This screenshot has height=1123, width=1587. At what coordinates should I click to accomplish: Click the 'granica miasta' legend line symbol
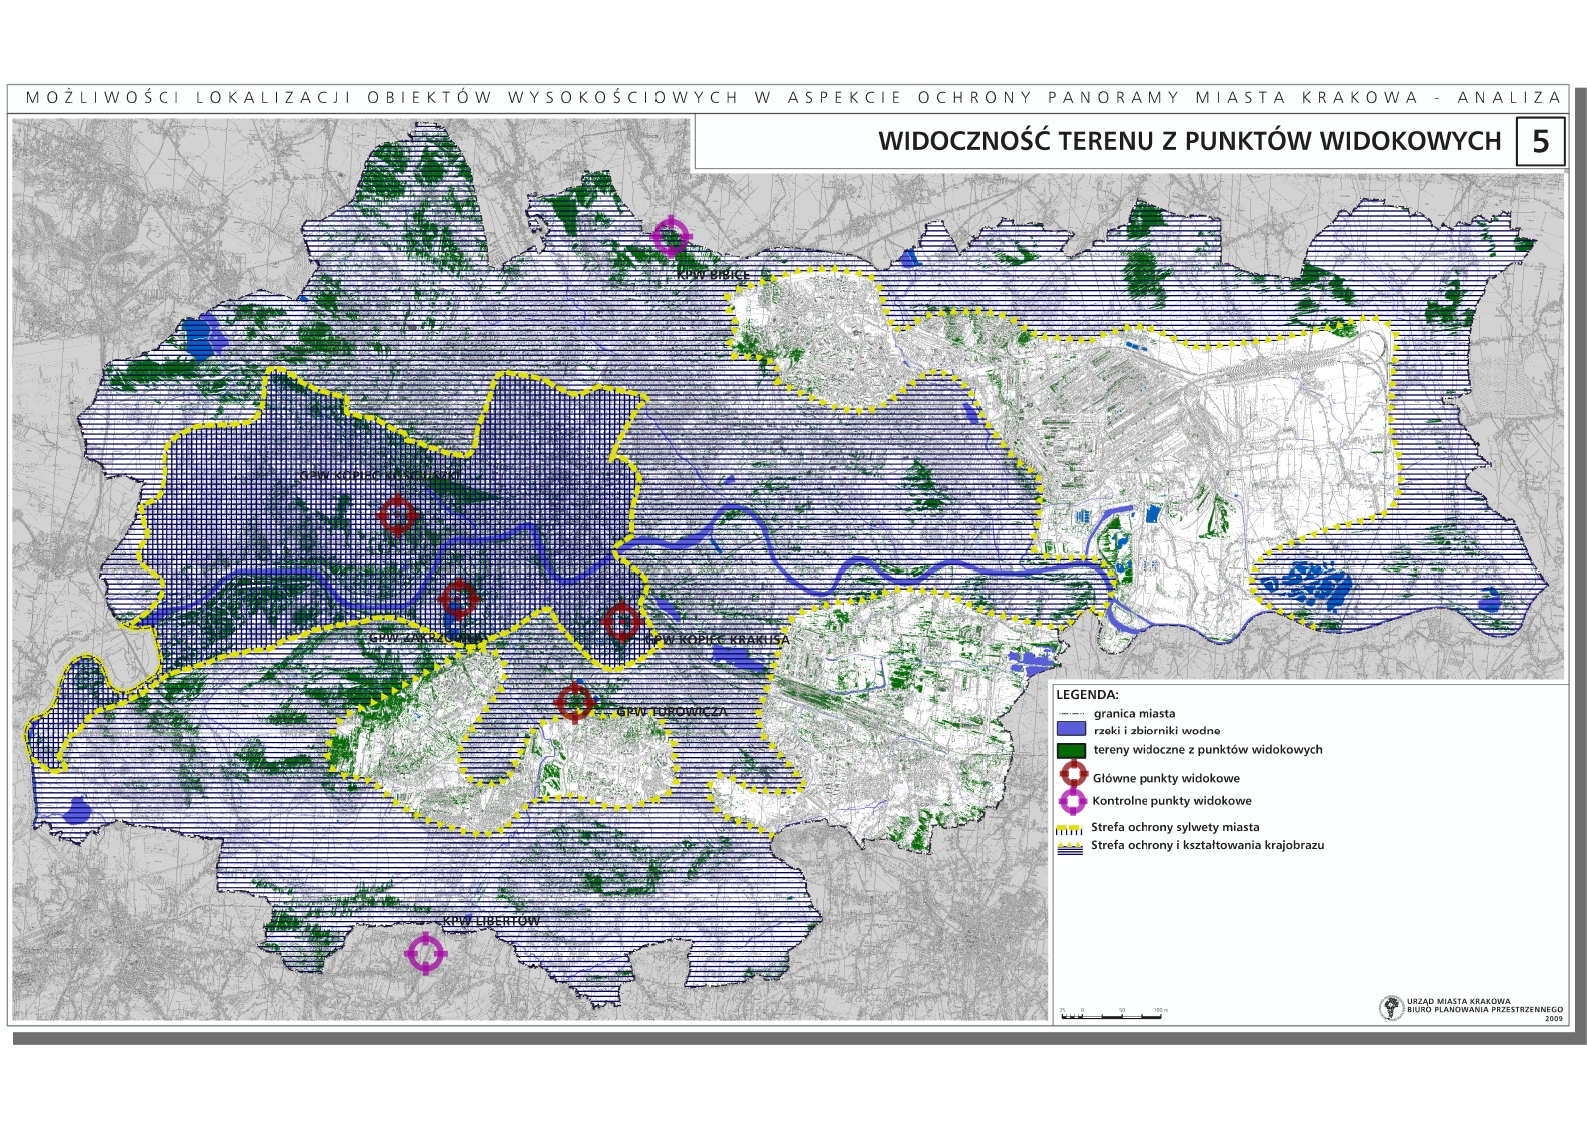tap(1072, 714)
